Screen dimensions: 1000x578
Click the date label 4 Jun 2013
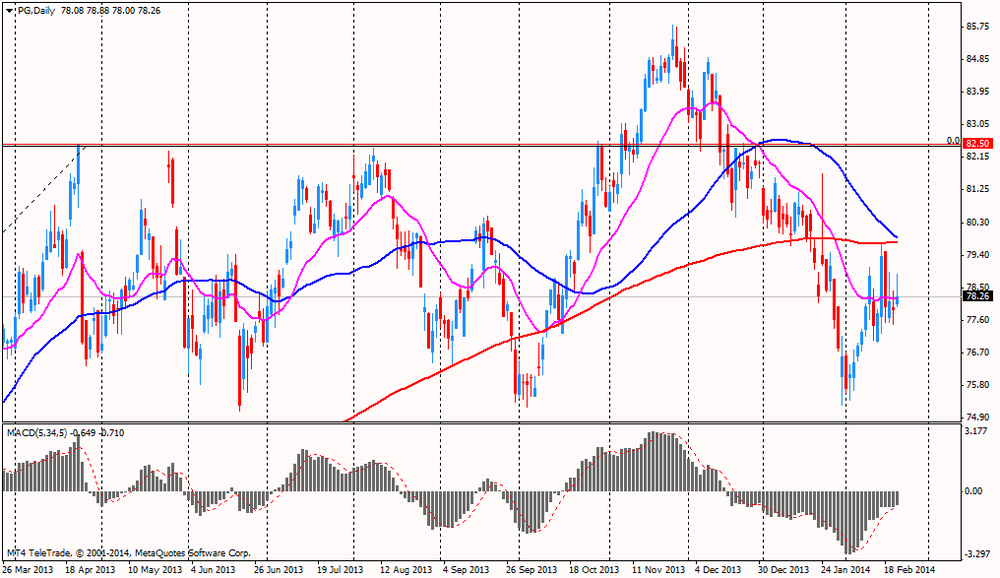[213, 569]
